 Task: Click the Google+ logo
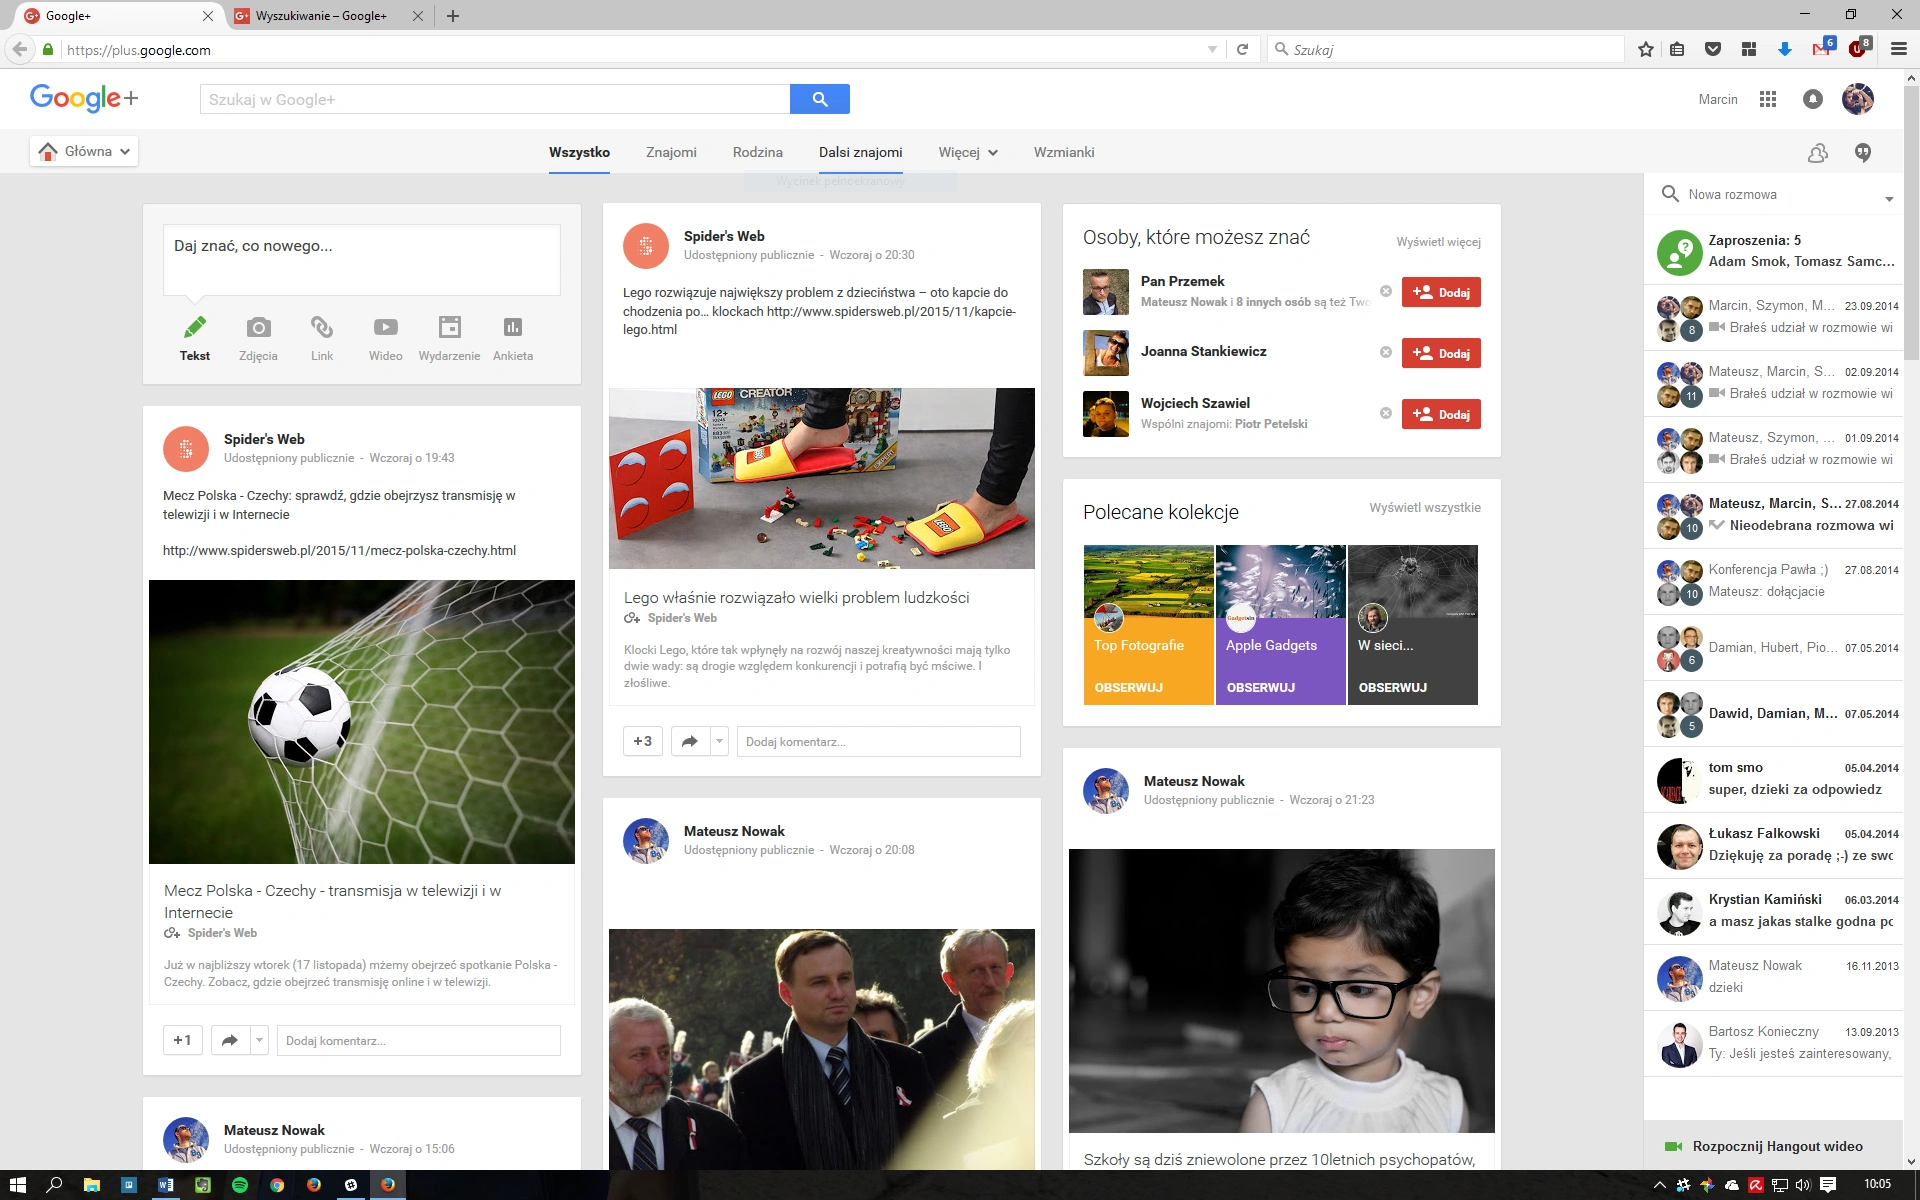[x=84, y=98]
